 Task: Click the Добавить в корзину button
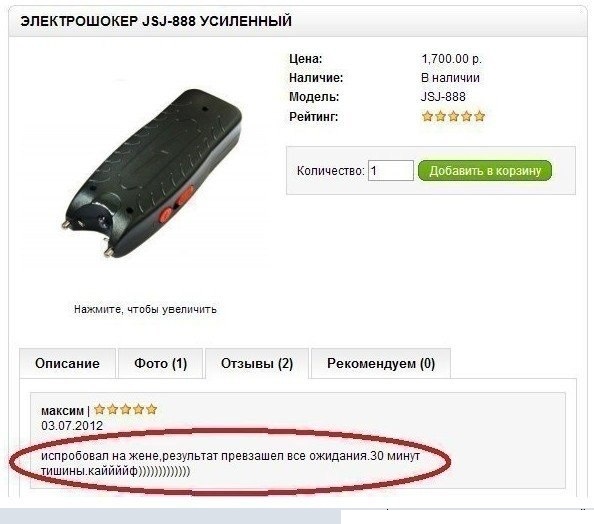pos(485,170)
